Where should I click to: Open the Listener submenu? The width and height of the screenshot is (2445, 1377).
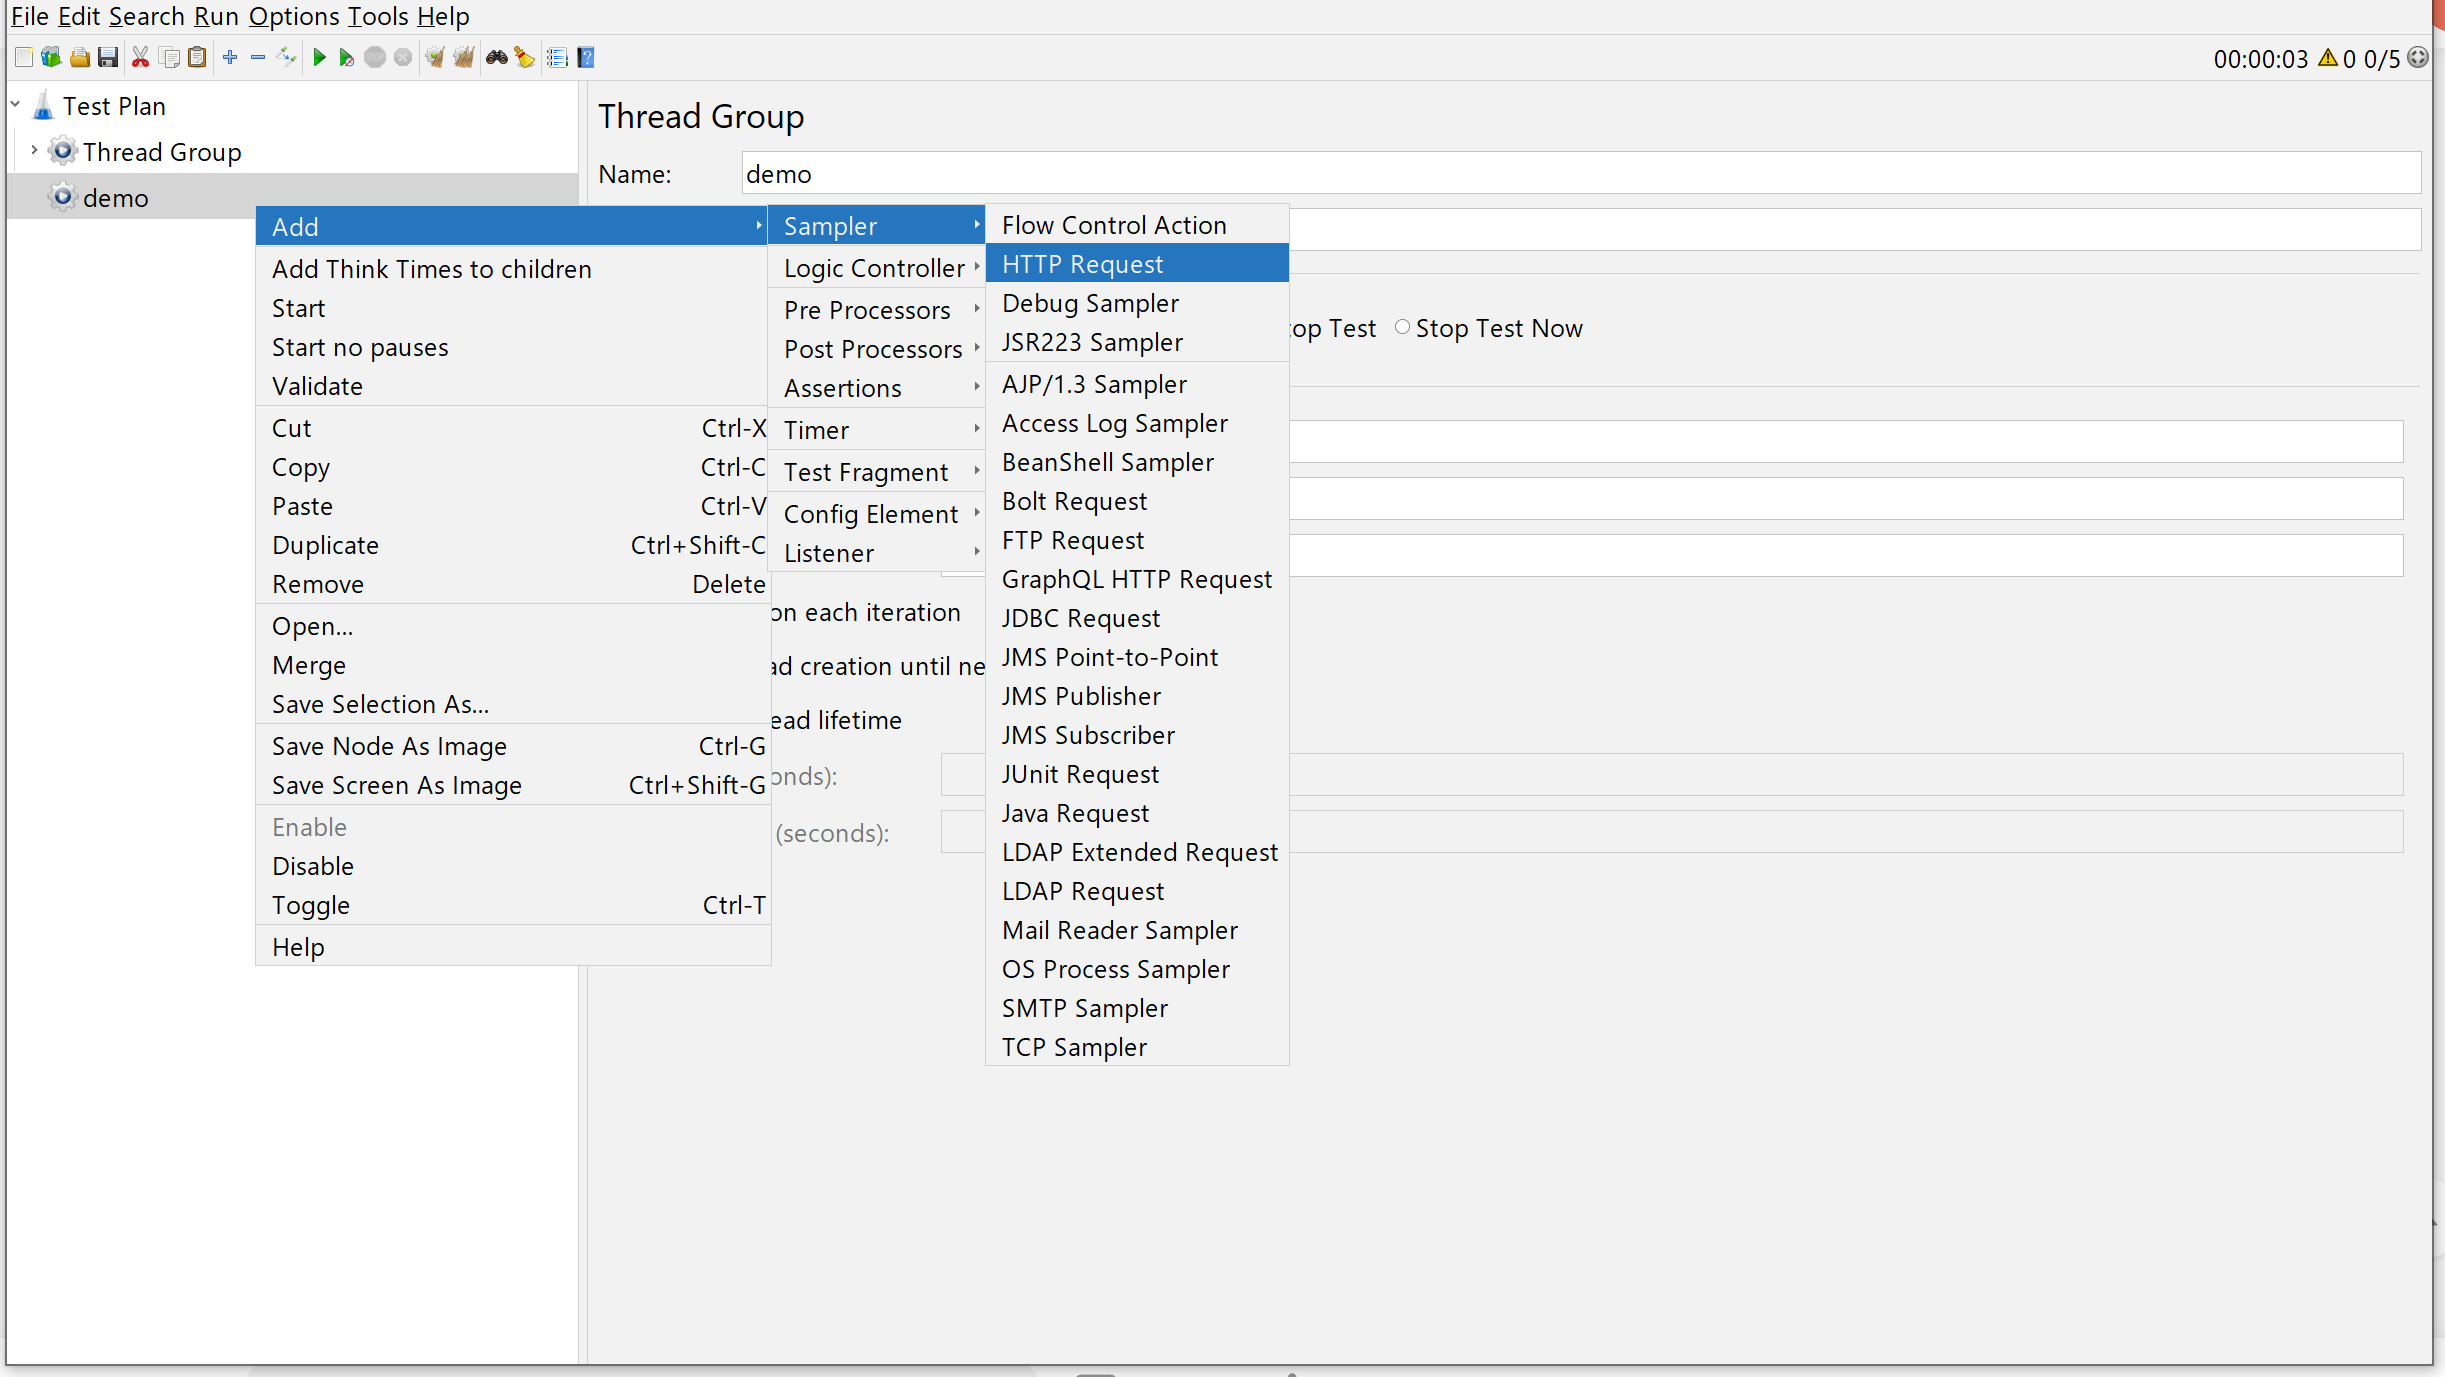(x=877, y=553)
